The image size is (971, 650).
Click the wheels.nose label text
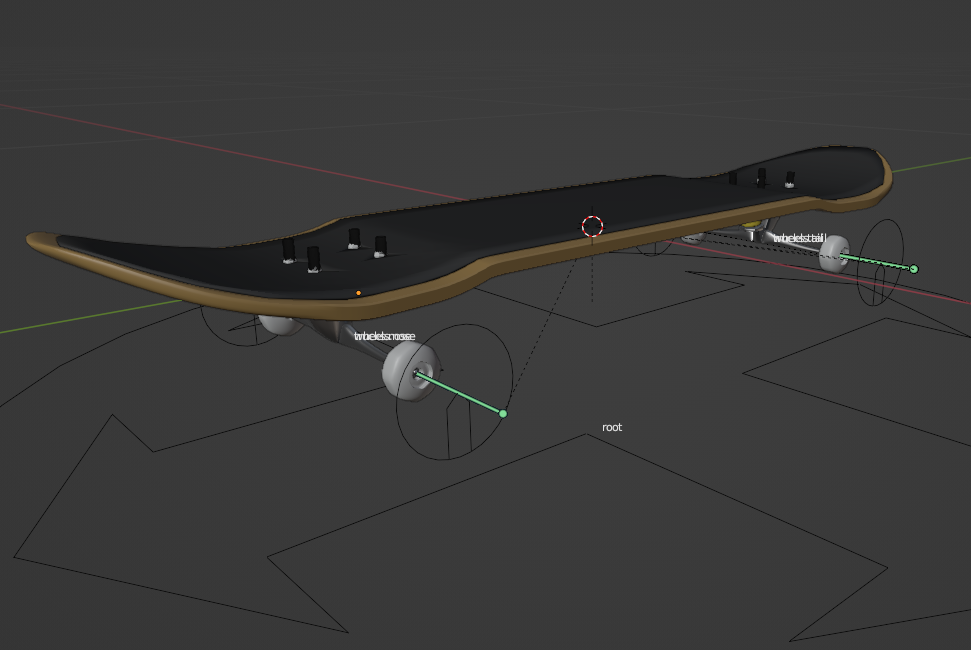tap(385, 337)
